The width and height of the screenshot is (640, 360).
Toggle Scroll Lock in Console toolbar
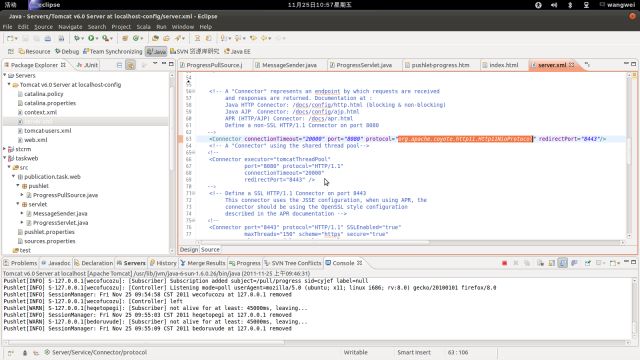[x=551, y=263]
